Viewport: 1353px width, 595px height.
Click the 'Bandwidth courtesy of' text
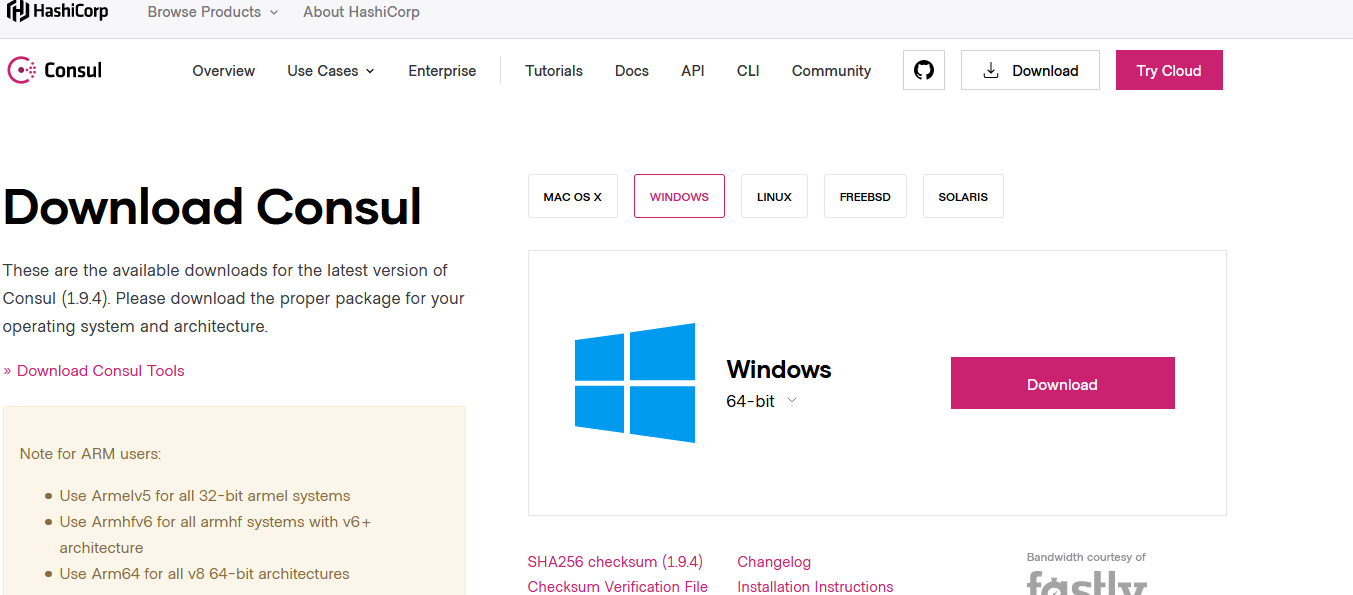point(1086,557)
